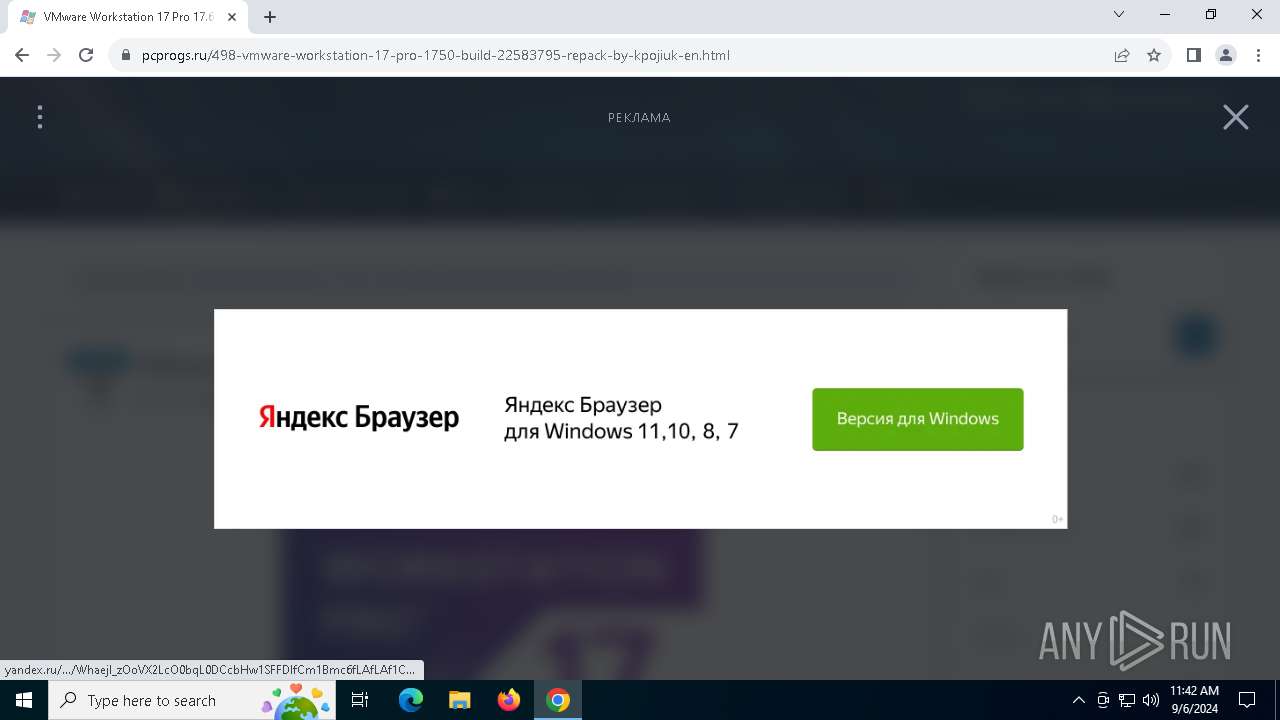This screenshot has height=720, width=1280.
Task: Open a new browser tab
Action: tap(270, 17)
